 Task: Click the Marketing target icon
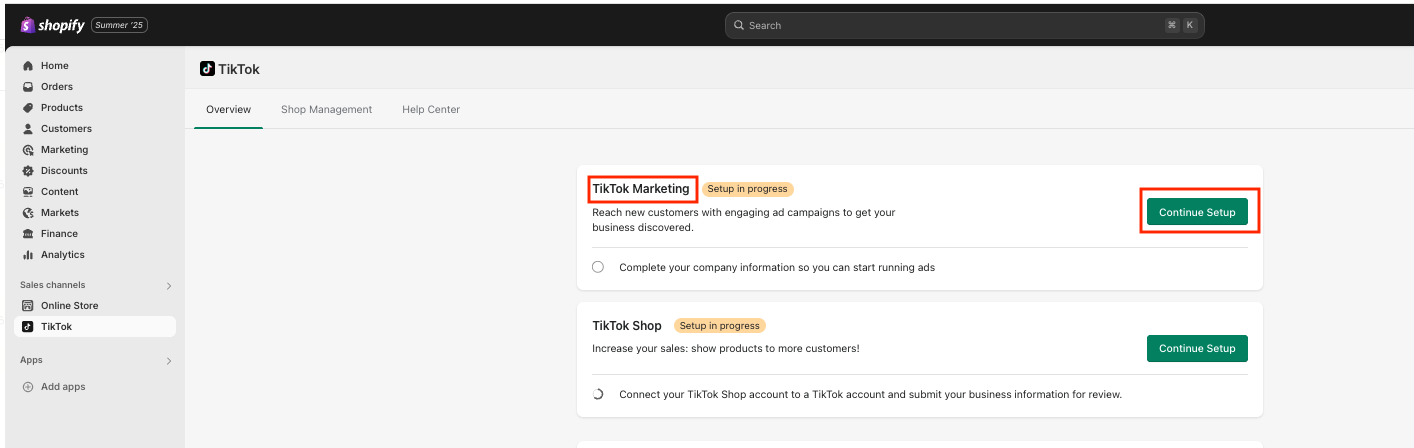pos(28,150)
